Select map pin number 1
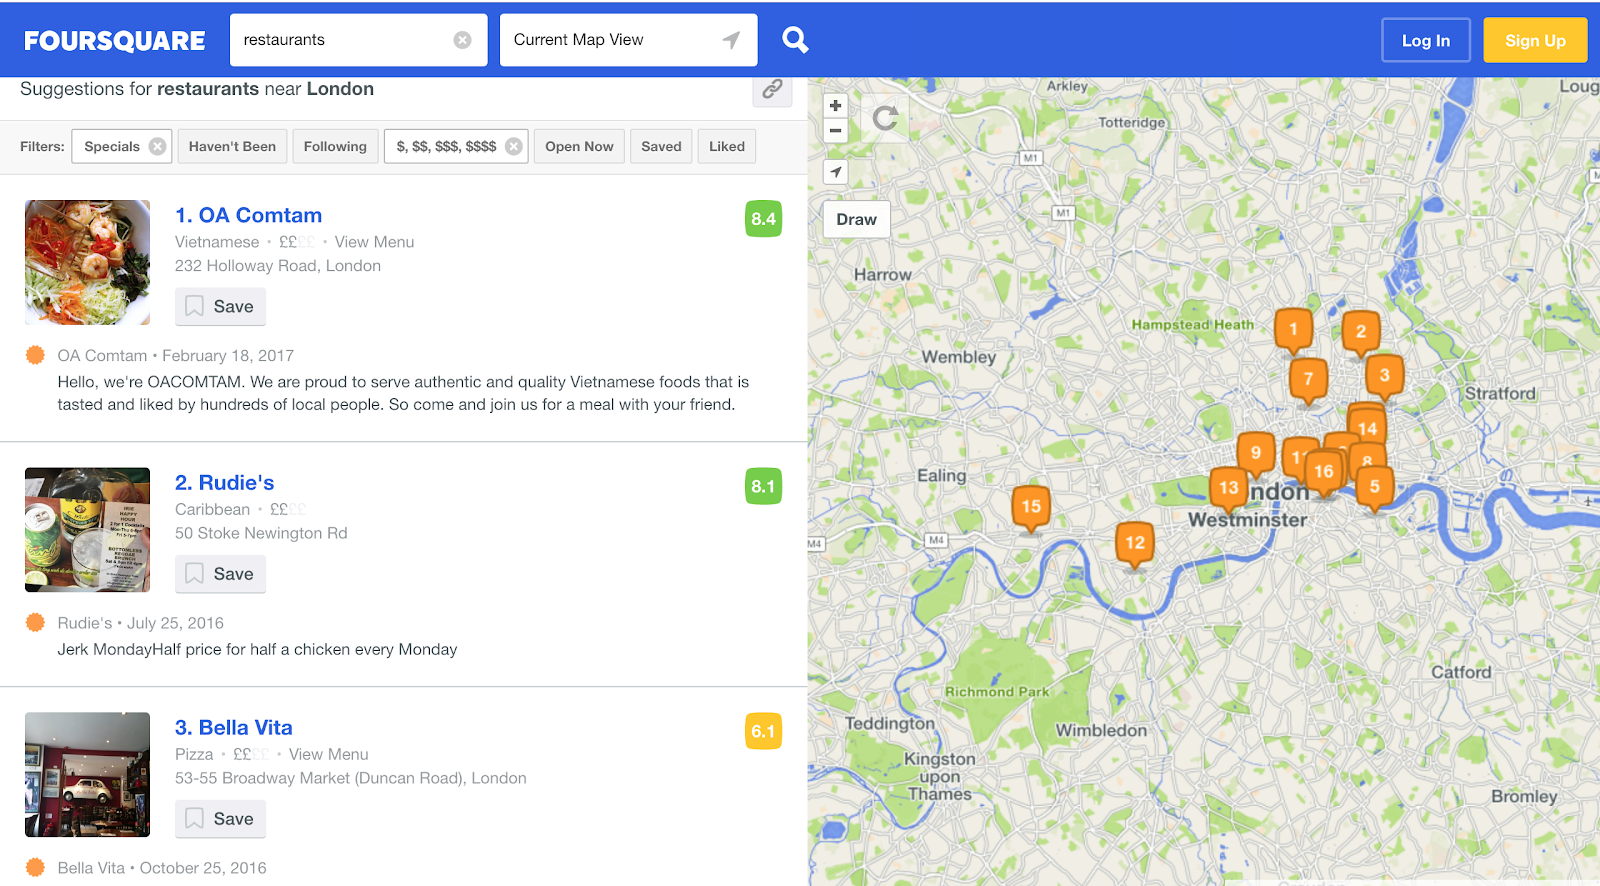 (1293, 331)
